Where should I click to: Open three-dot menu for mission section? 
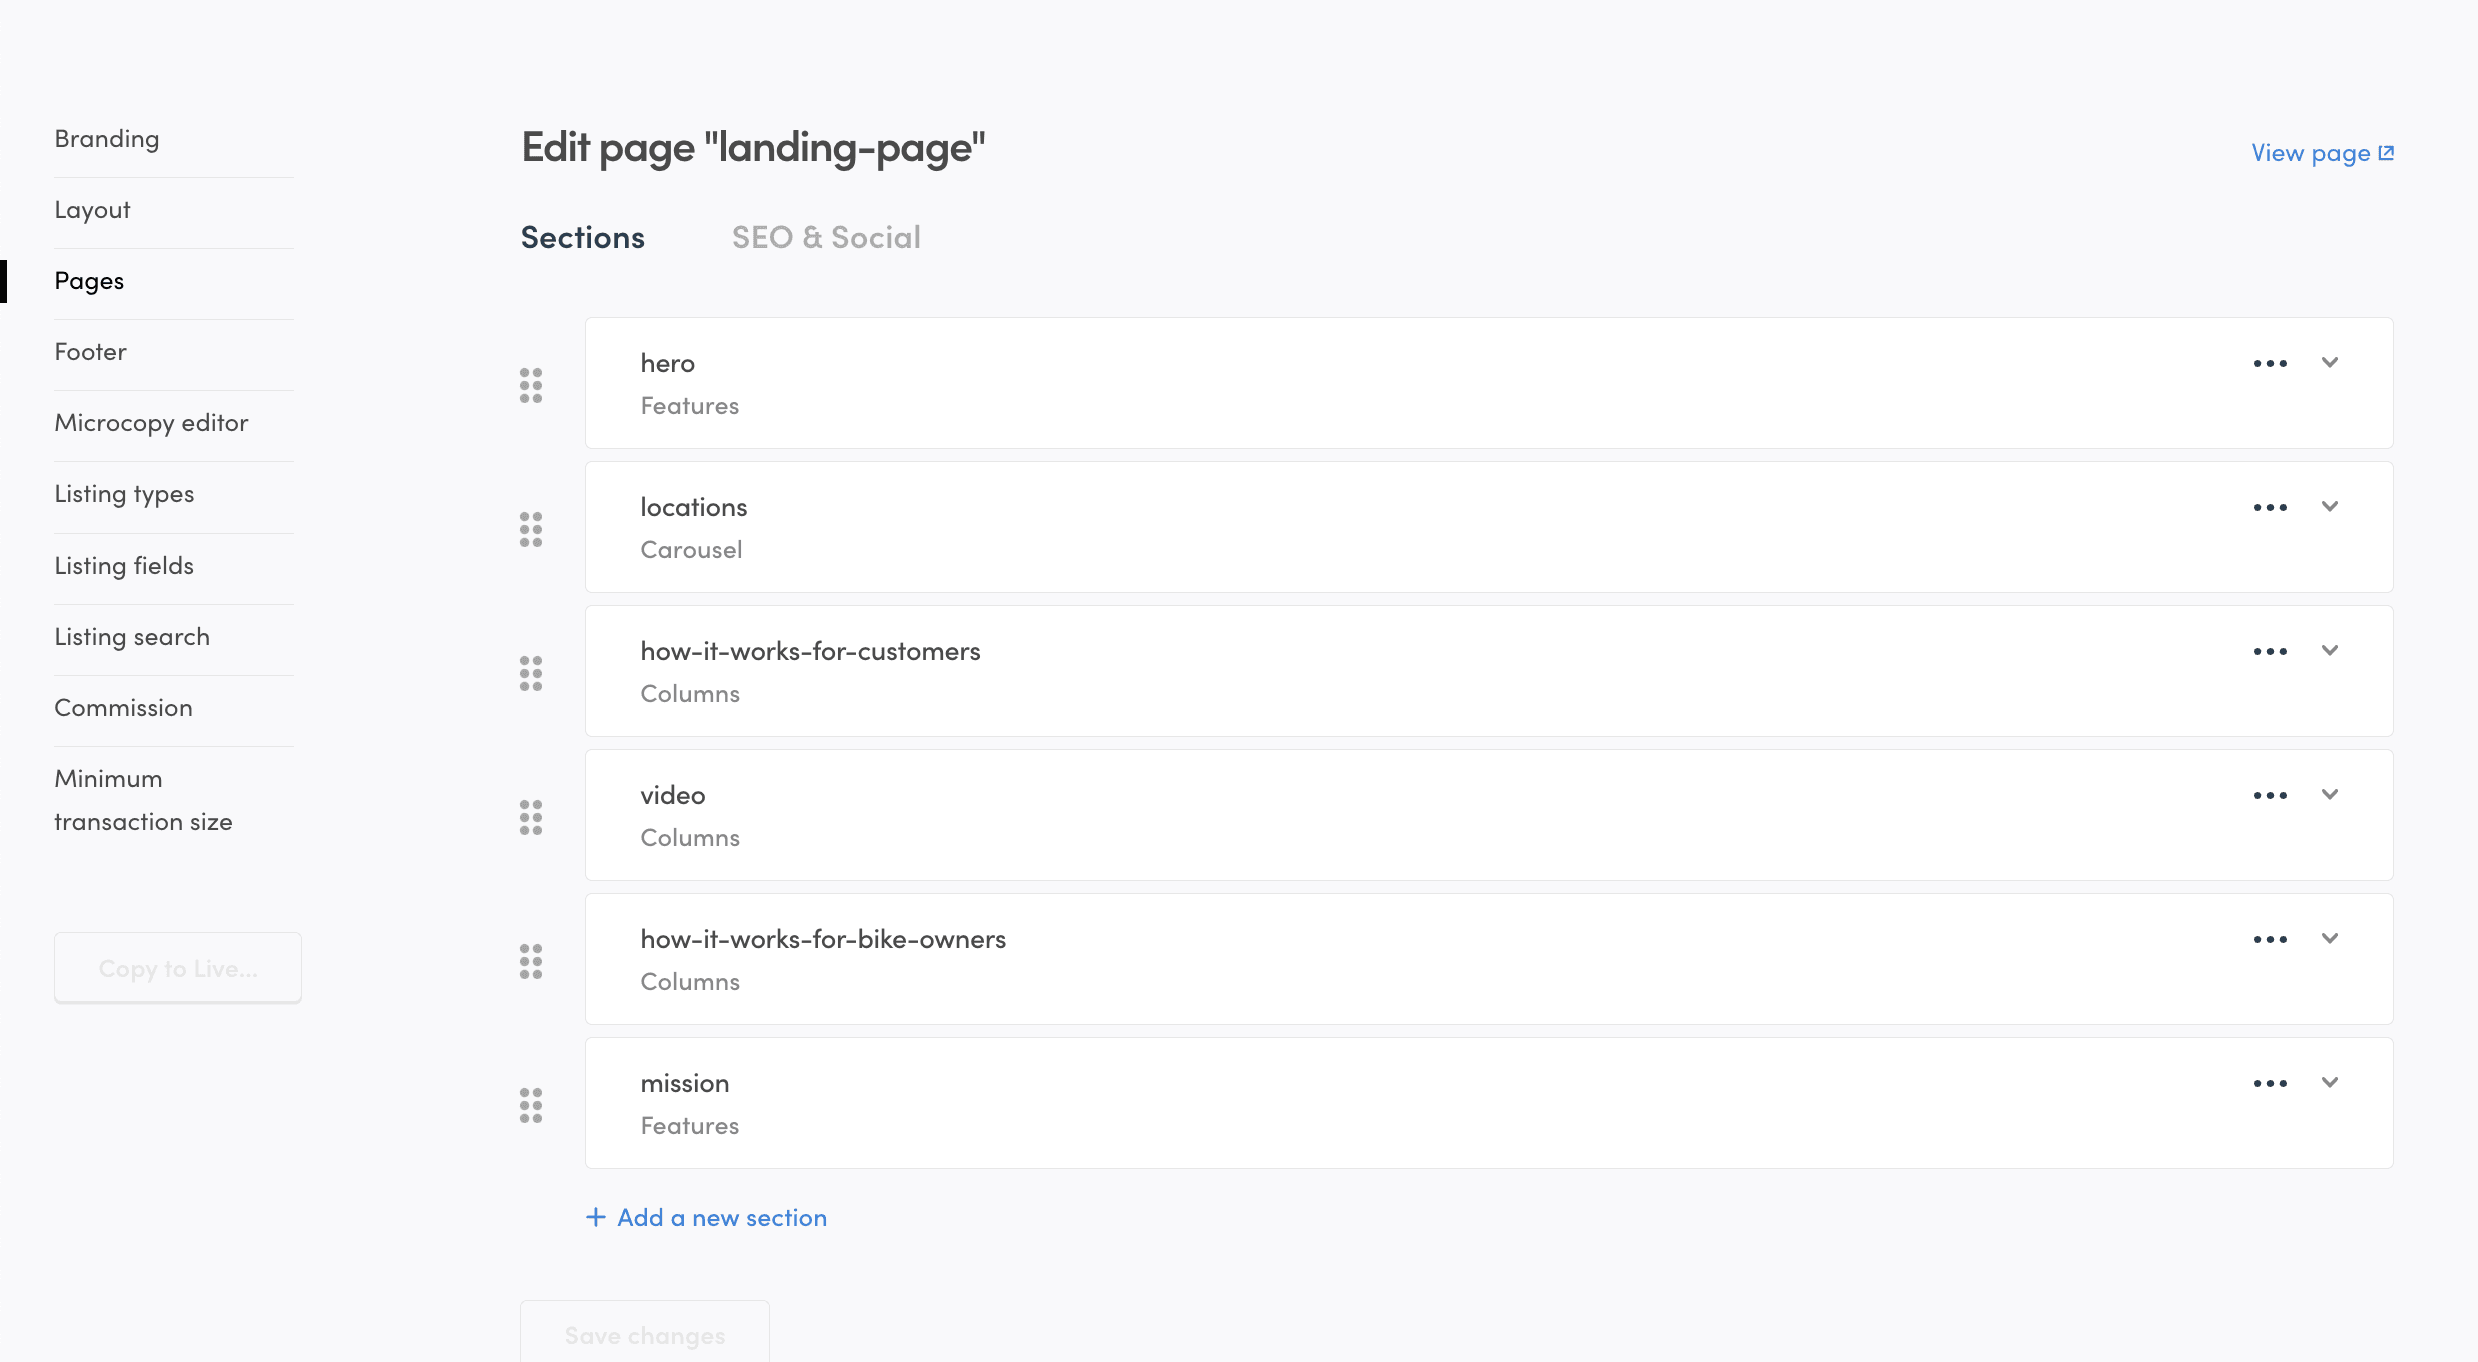click(x=2270, y=1083)
